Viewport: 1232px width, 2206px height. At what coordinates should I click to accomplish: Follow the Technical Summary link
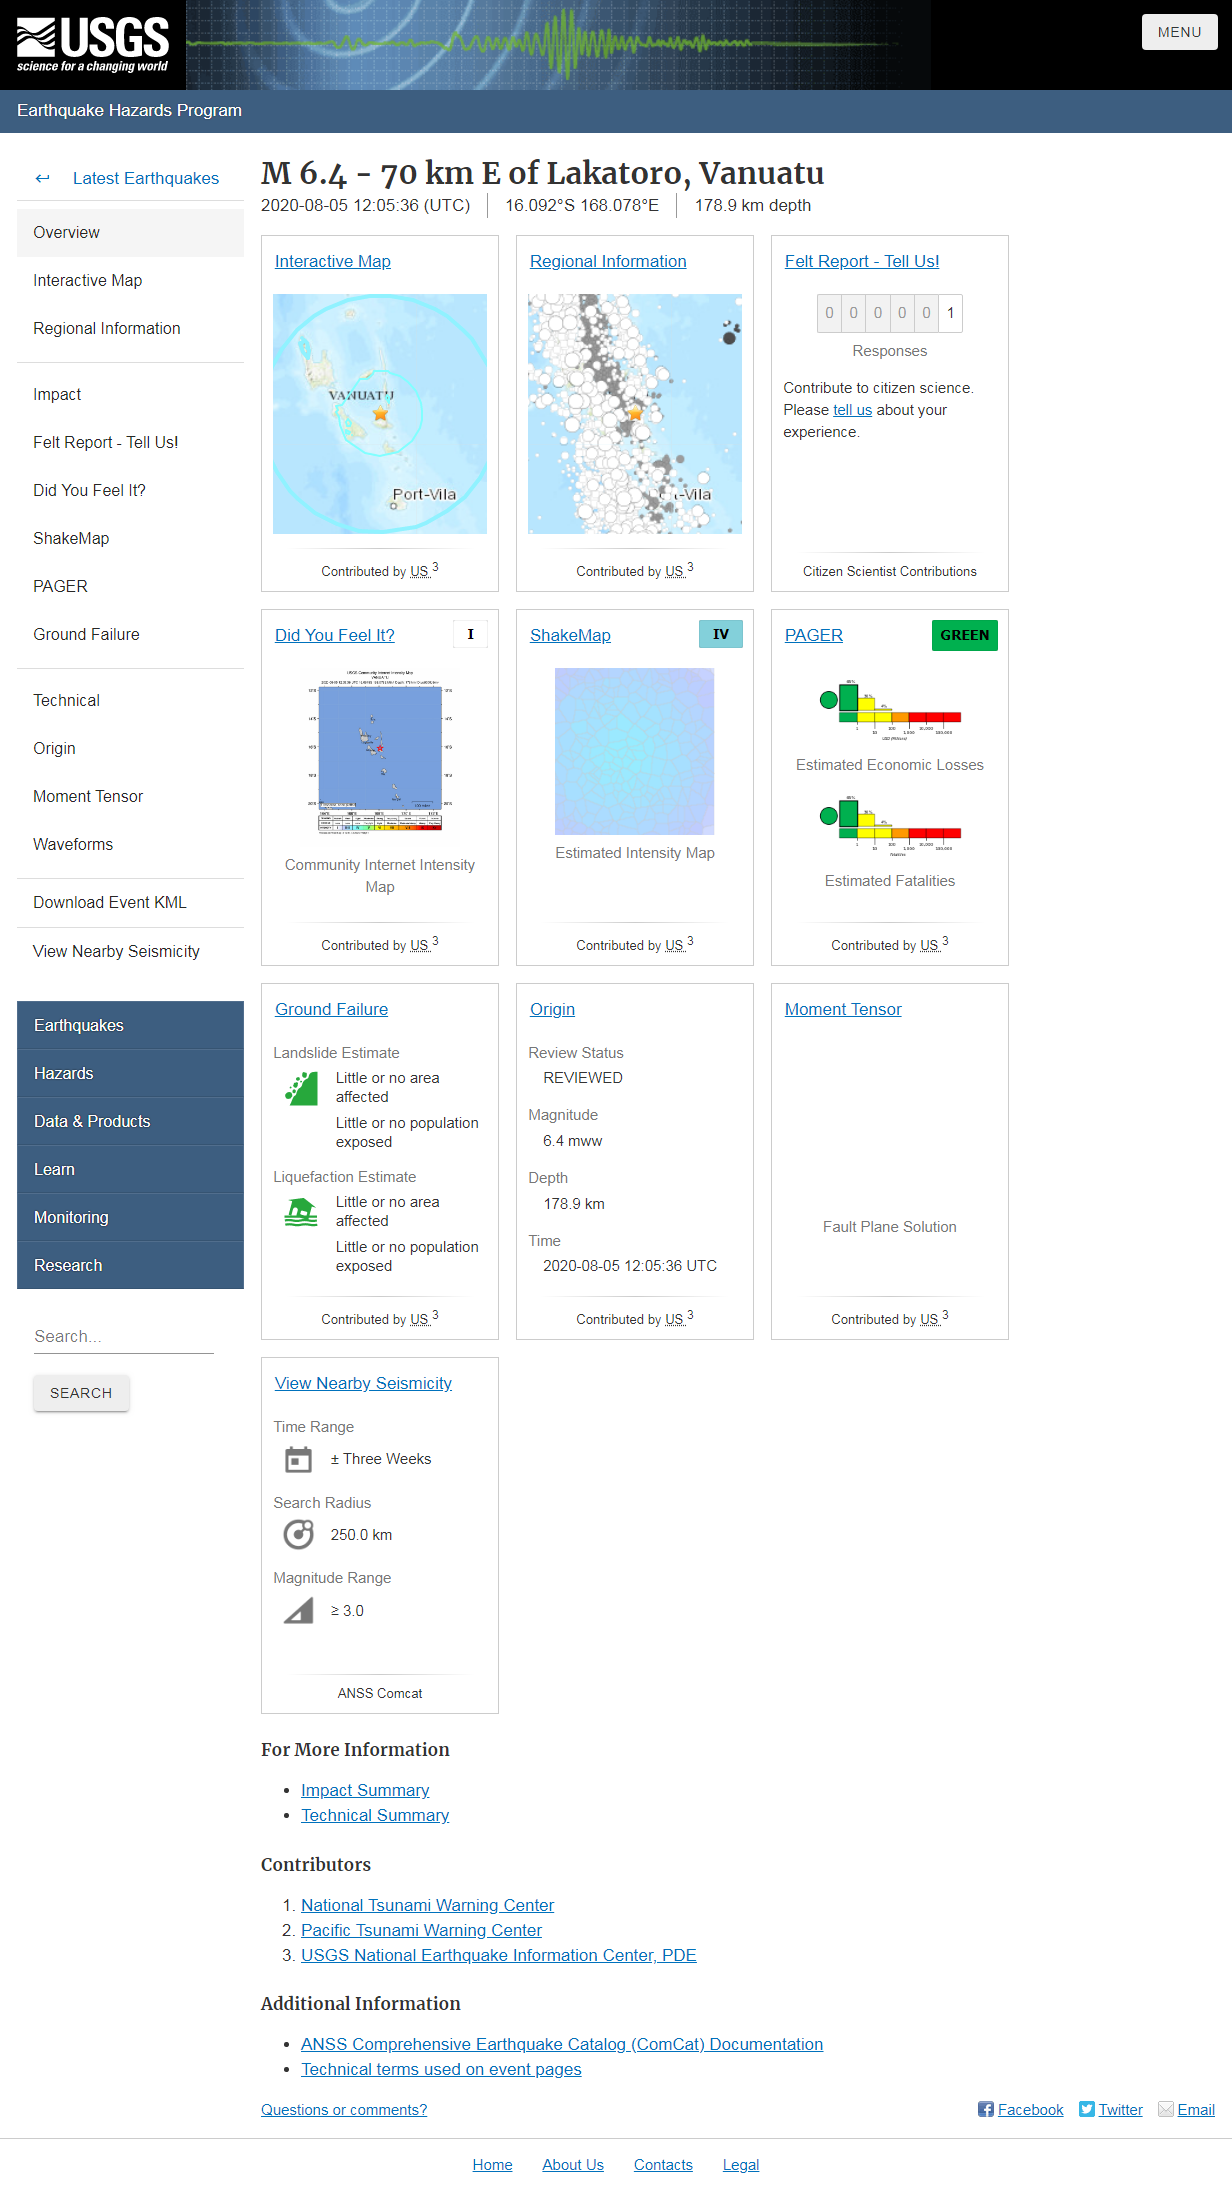(x=375, y=1815)
